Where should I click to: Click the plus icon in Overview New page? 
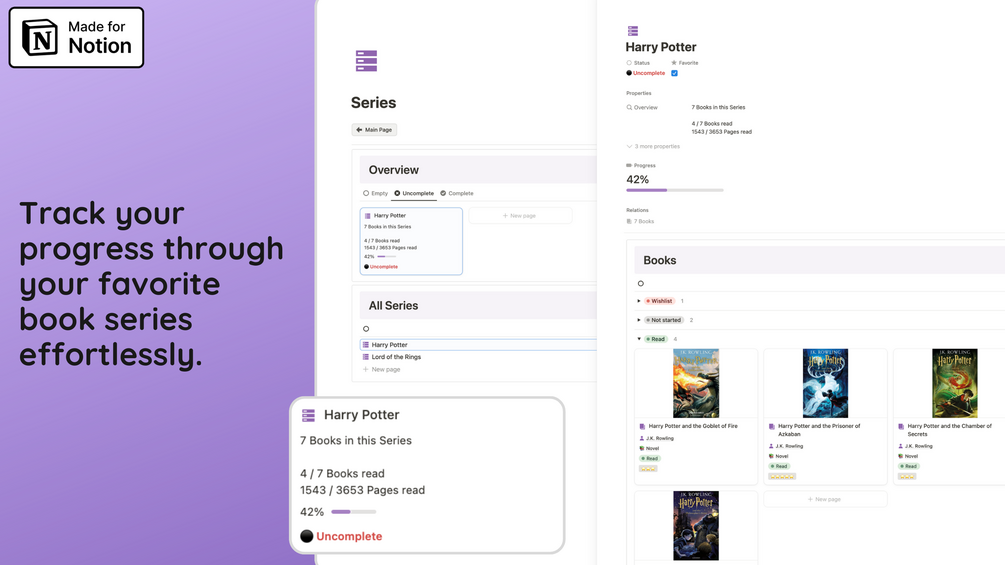tap(505, 216)
